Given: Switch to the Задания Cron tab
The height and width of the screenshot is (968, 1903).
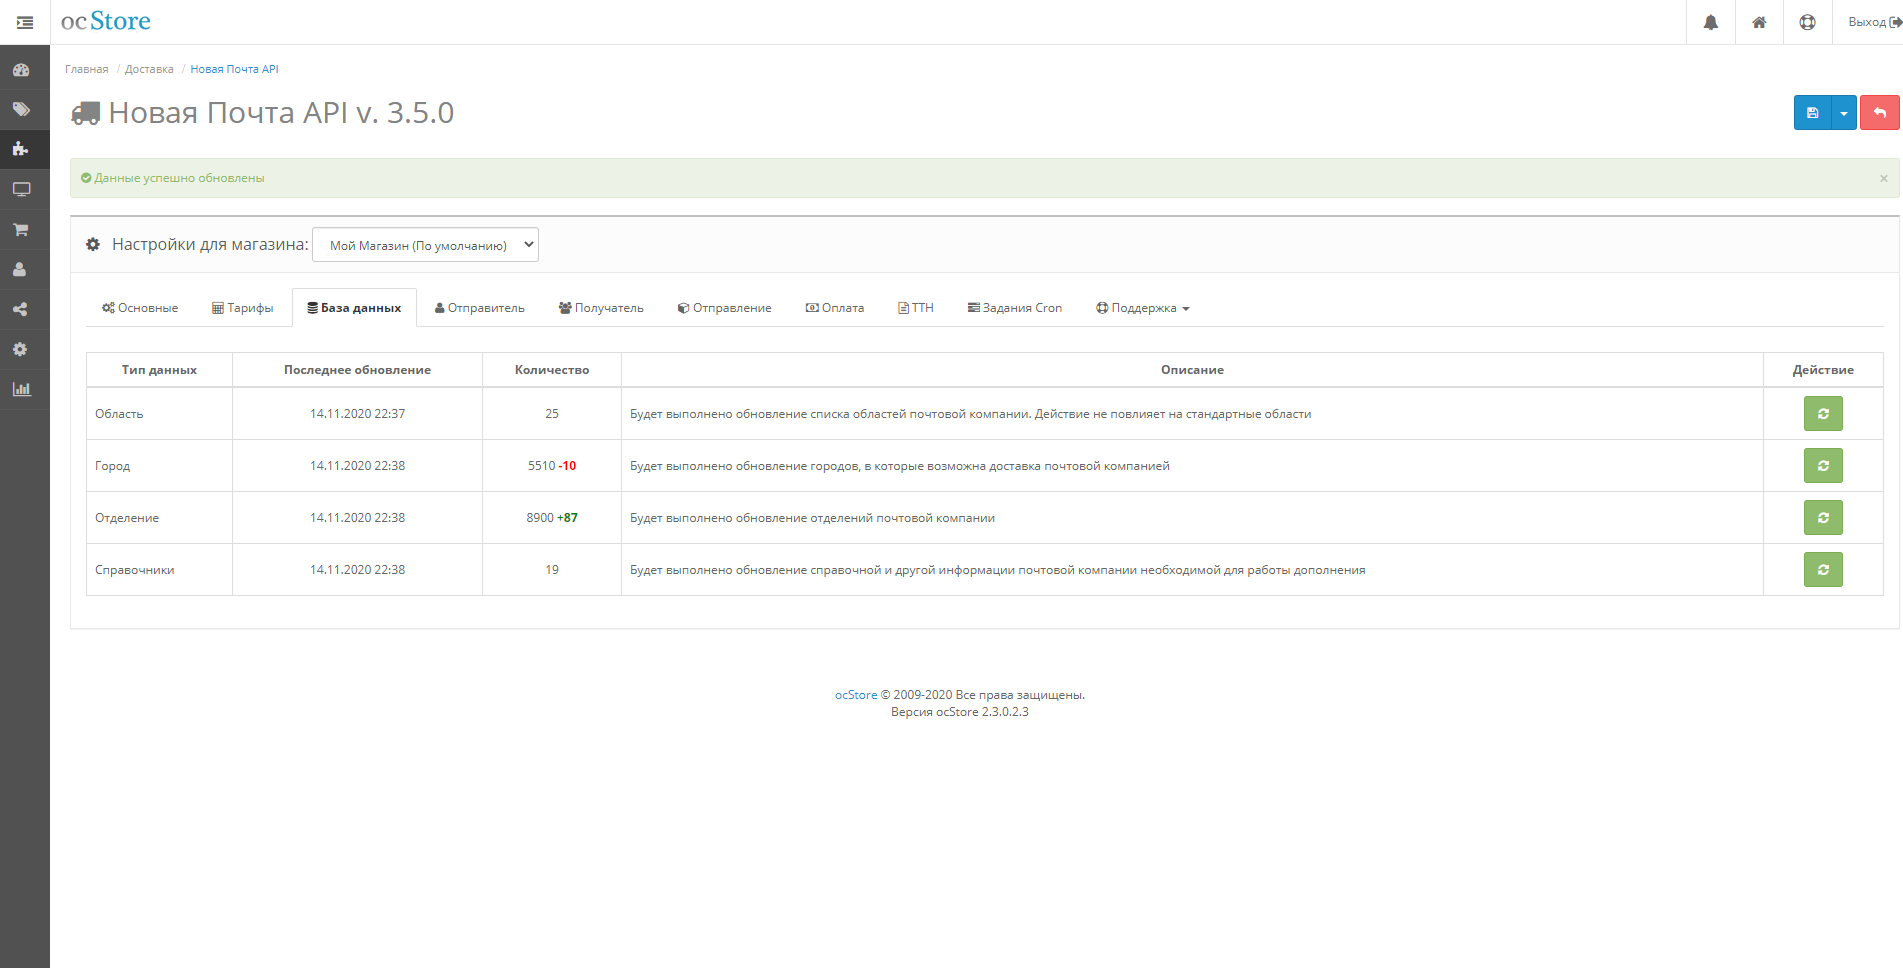Looking at the screenshot, I should (1015, 308).
